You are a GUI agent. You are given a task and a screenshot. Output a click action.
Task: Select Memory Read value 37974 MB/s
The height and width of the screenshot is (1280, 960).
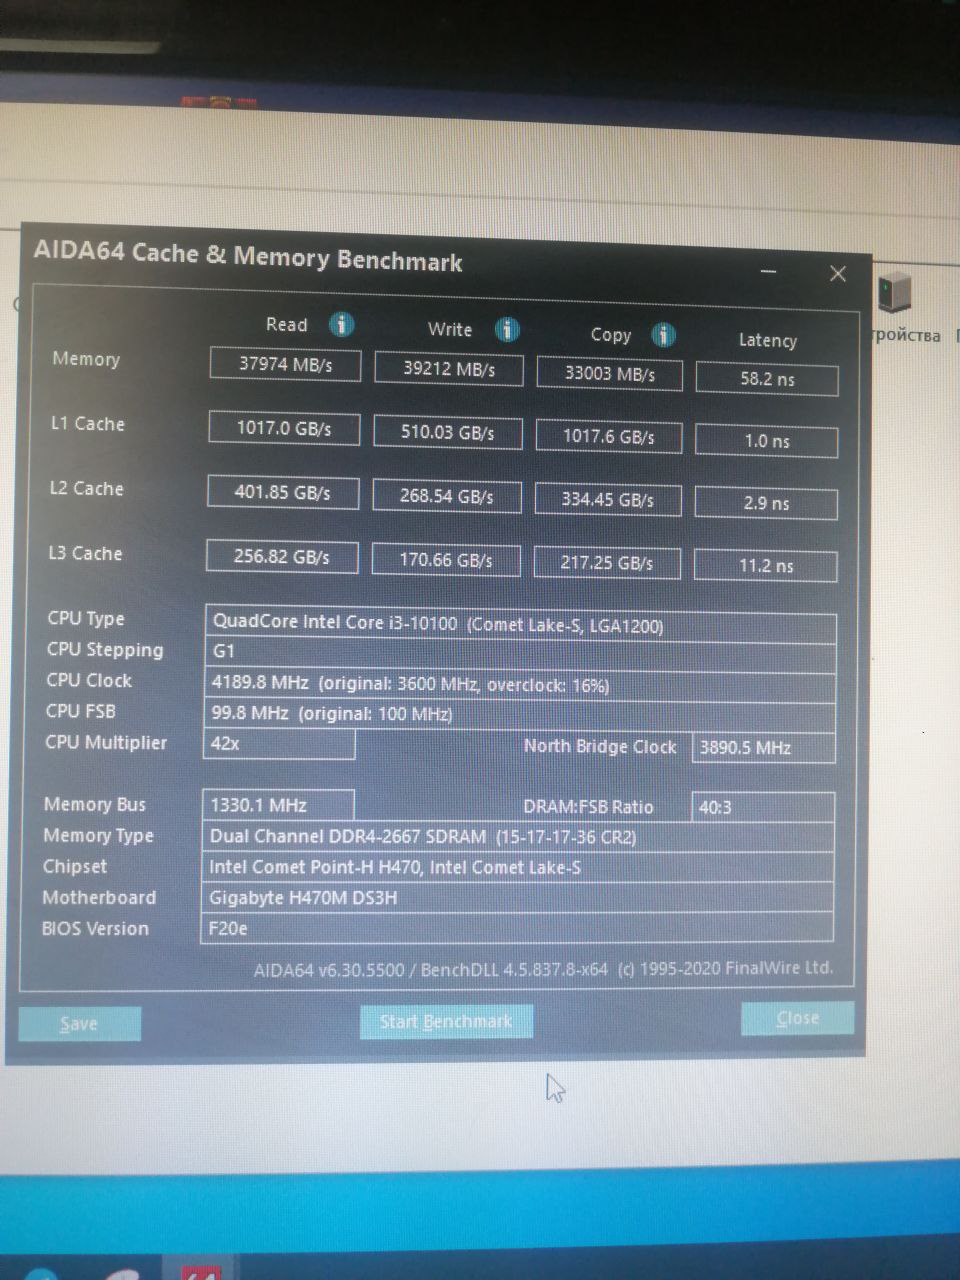click(x=285, y=364)
